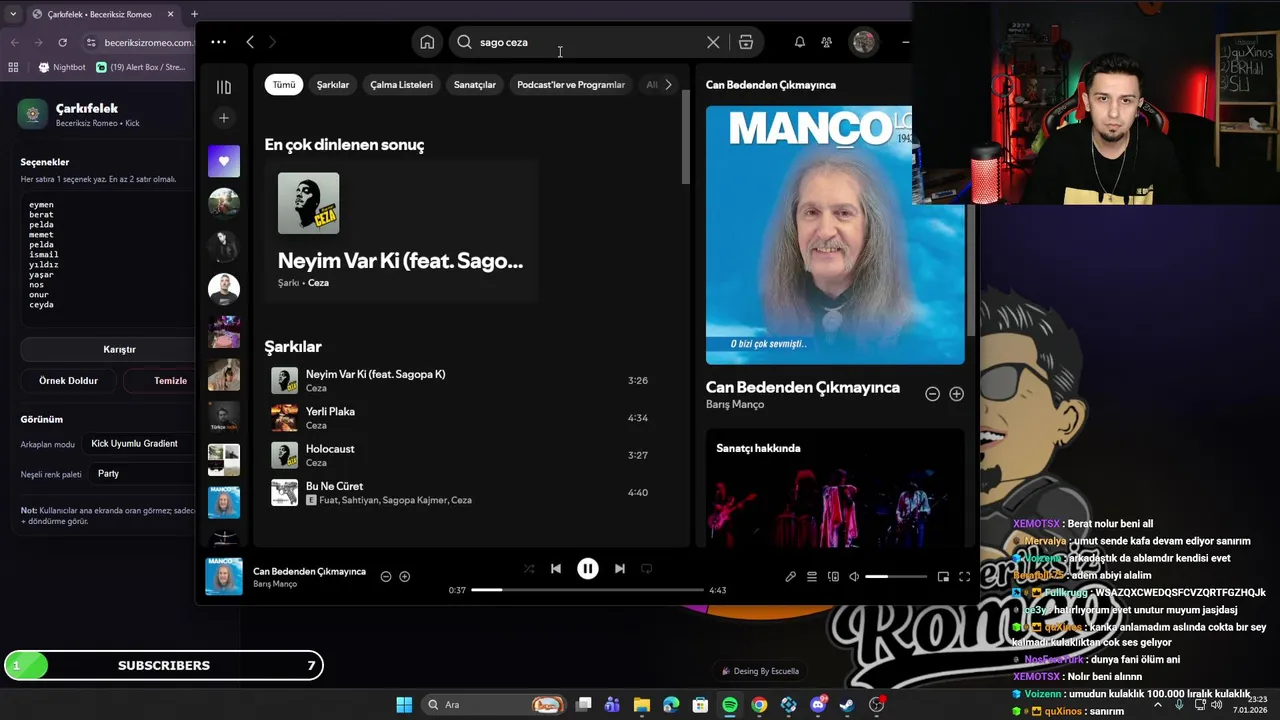Open top result Neyim Var Ki card
This screenshot has height=720, width=1280.
[x=401, y=232]
